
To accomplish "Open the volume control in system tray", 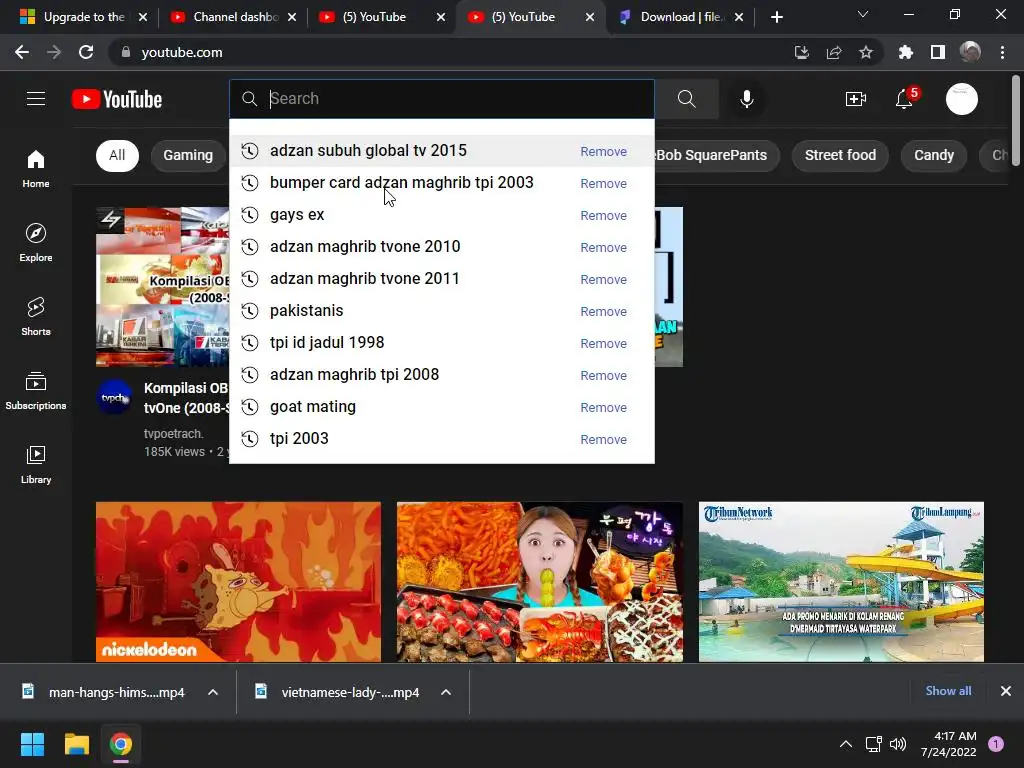I will [x=898, y=744].
